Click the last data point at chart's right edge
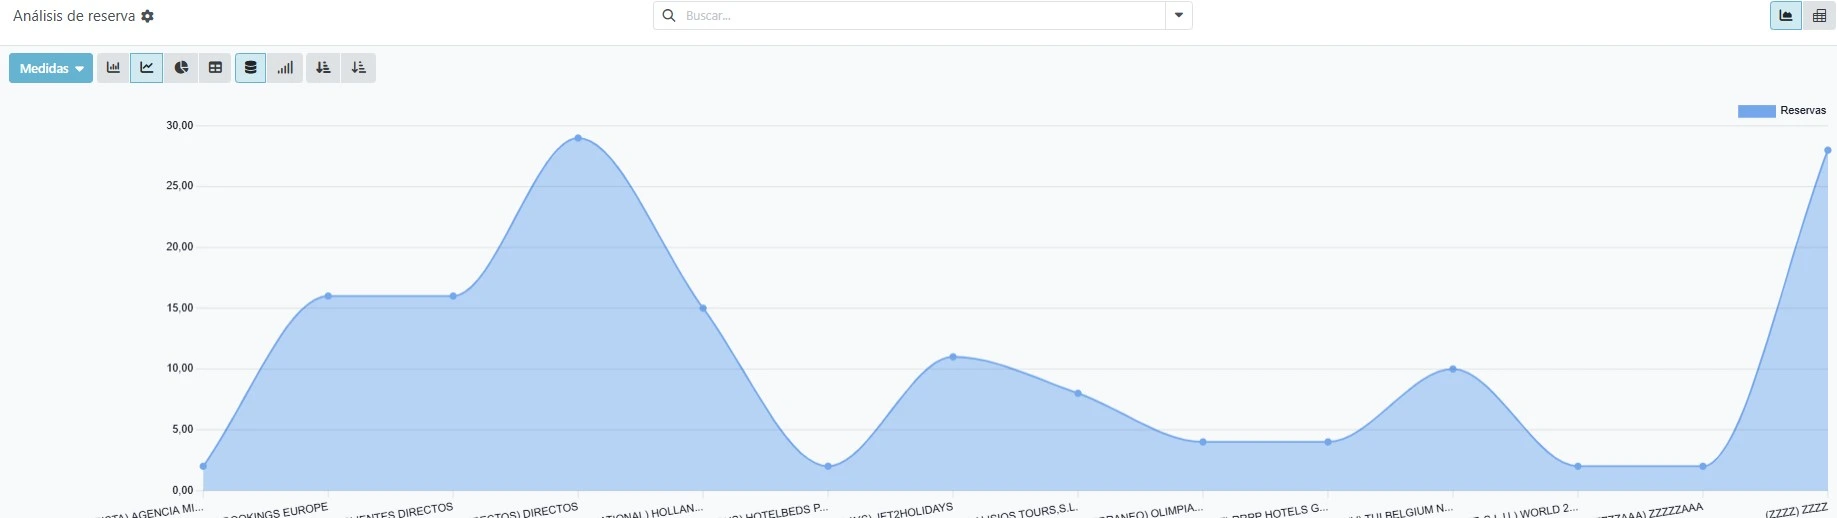 (x=1828, y=150)
